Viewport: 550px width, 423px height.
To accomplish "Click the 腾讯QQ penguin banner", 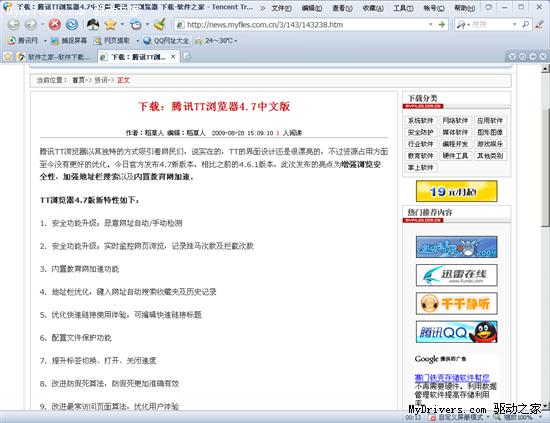I will (x=456, y=332).
